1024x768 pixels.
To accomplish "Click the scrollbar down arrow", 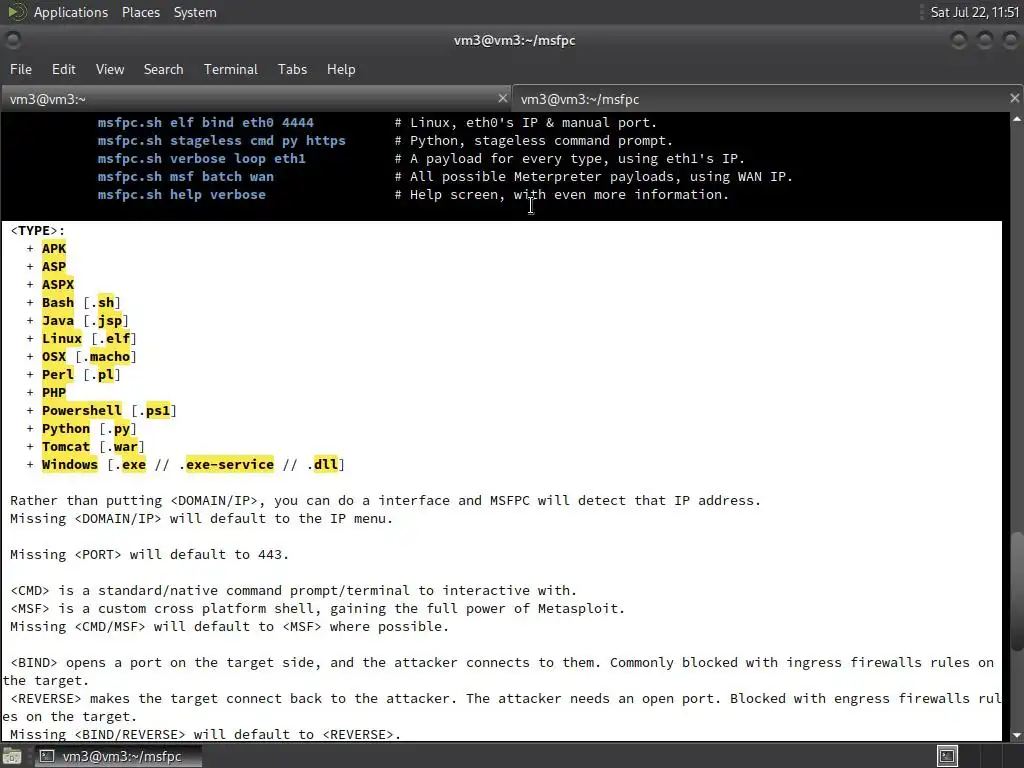I will [1016, 735].
